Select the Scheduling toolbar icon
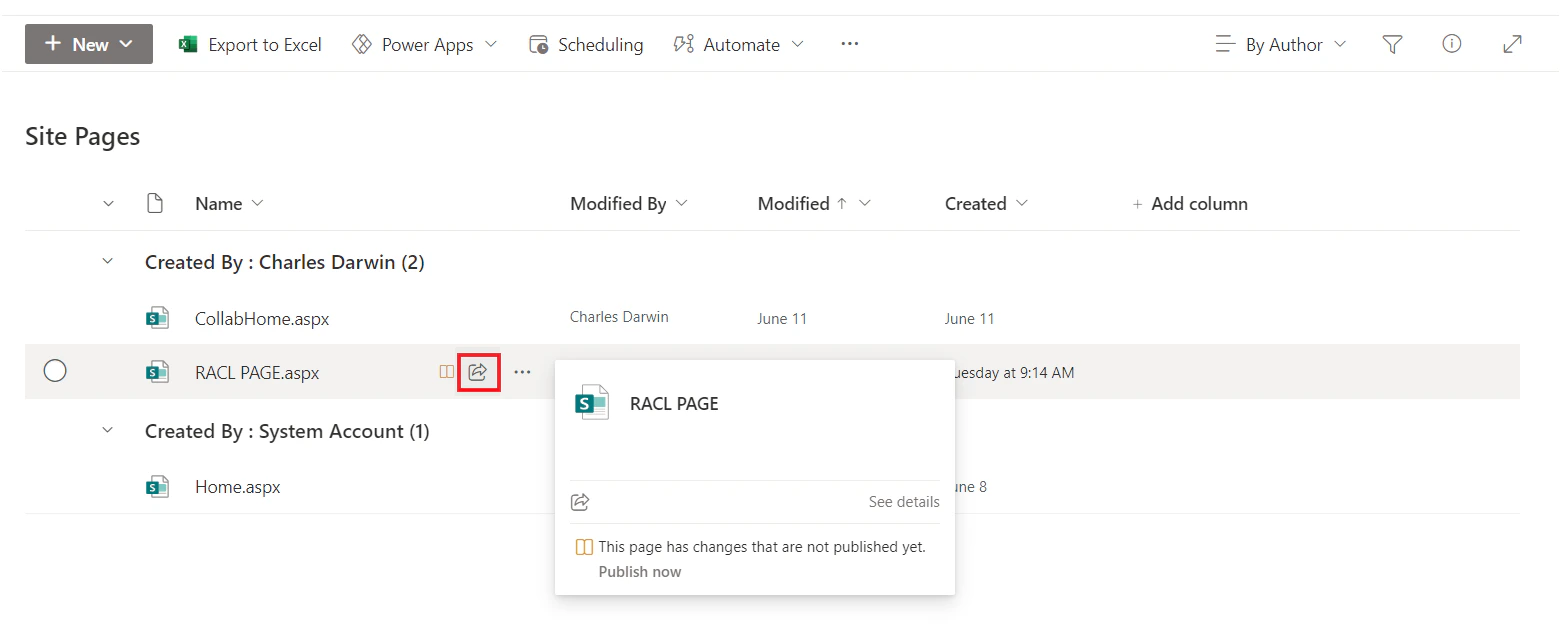Image resolution: width=1561 pixels, height=637 pixels. 586,44
